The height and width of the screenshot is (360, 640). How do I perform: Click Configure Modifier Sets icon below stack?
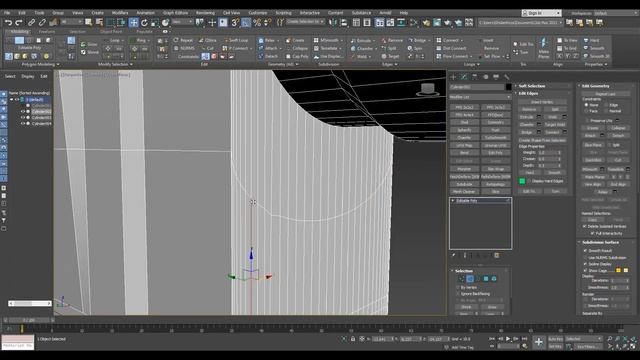click(x=497, y=256)
